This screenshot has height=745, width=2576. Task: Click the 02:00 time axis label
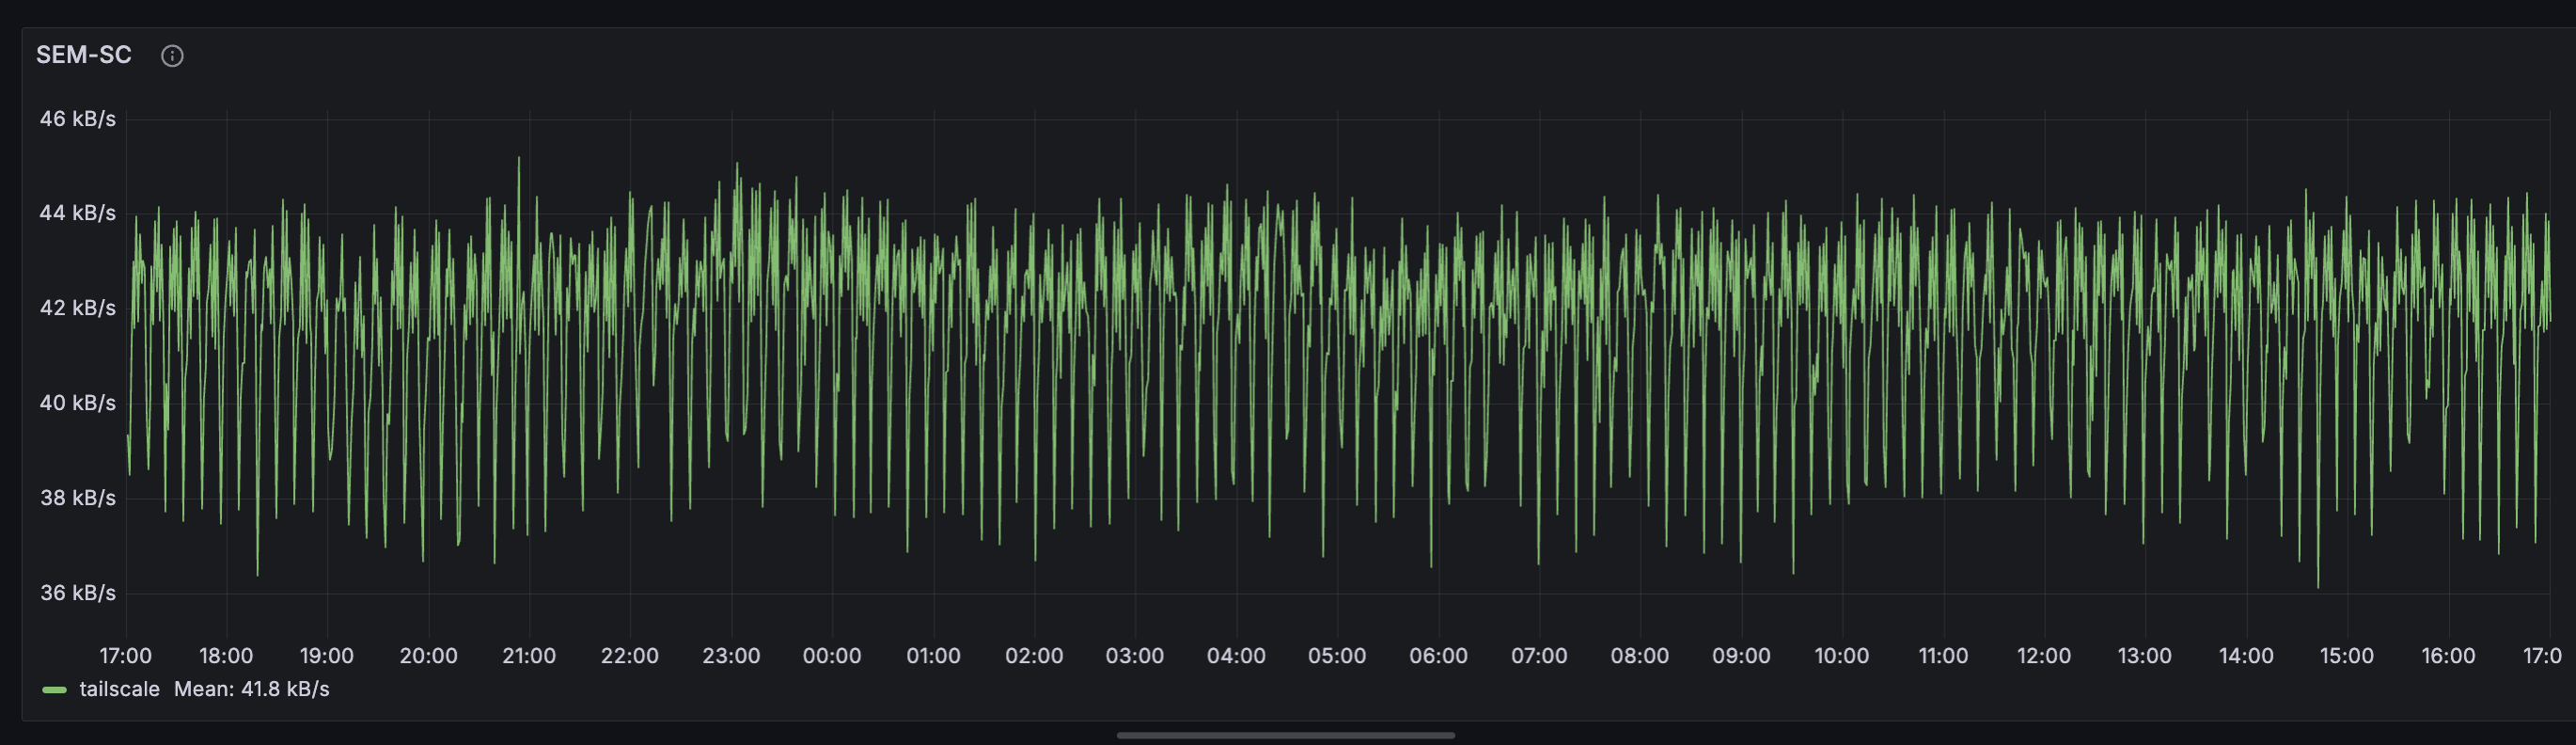1034,656
